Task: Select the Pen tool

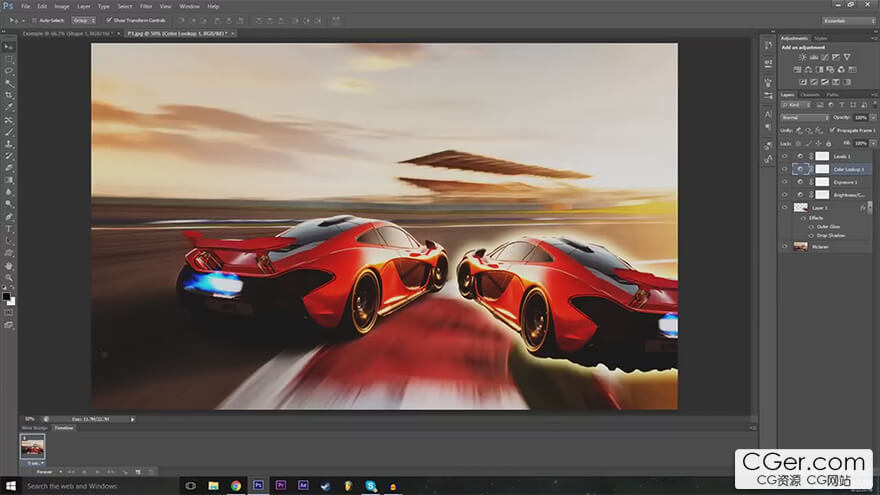Action: (8, 217)
